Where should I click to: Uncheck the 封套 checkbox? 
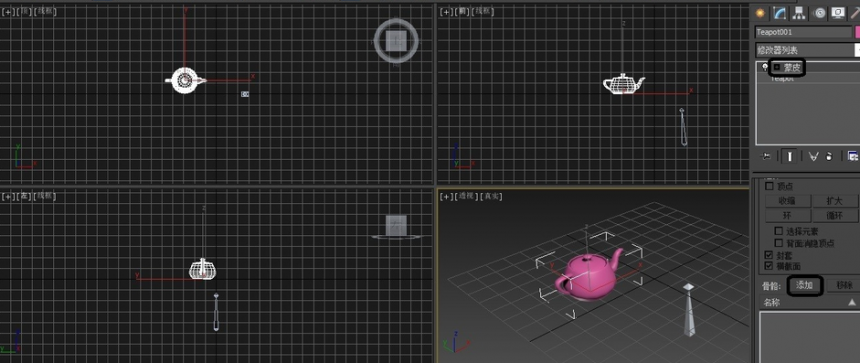[x=769, y=256]
